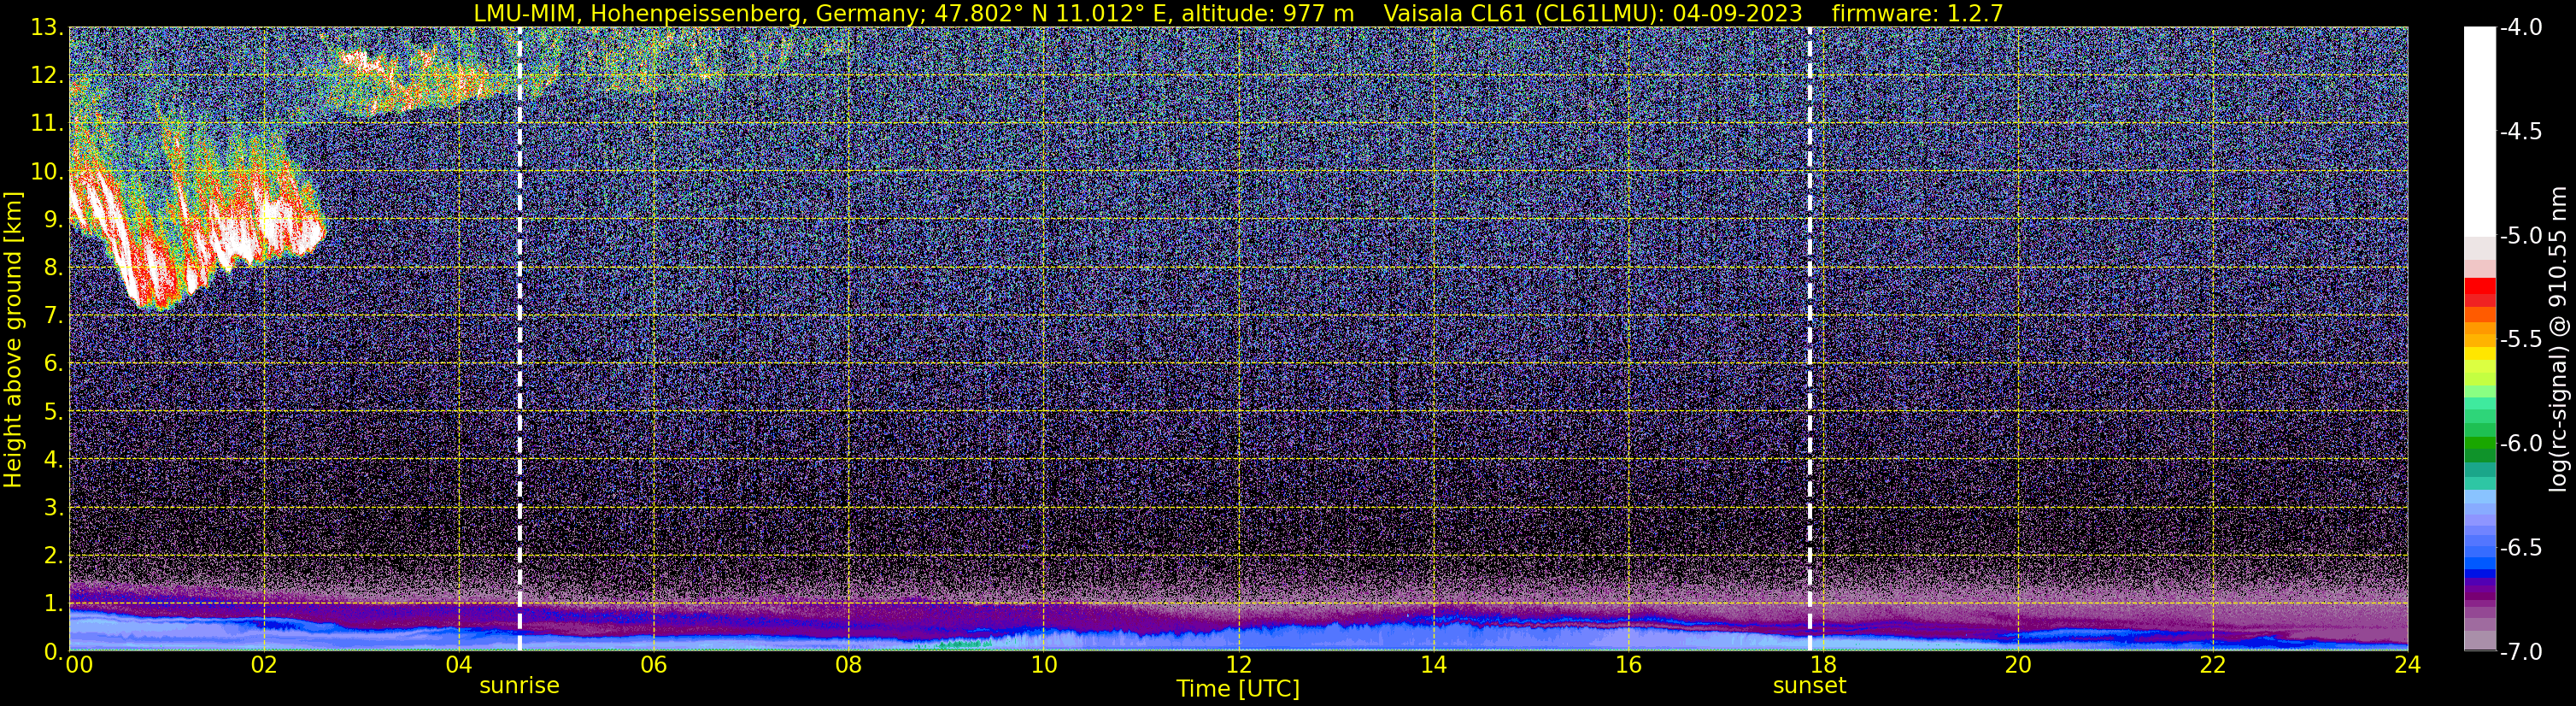Click the time axis tick label '08'

tap(848, 665)
